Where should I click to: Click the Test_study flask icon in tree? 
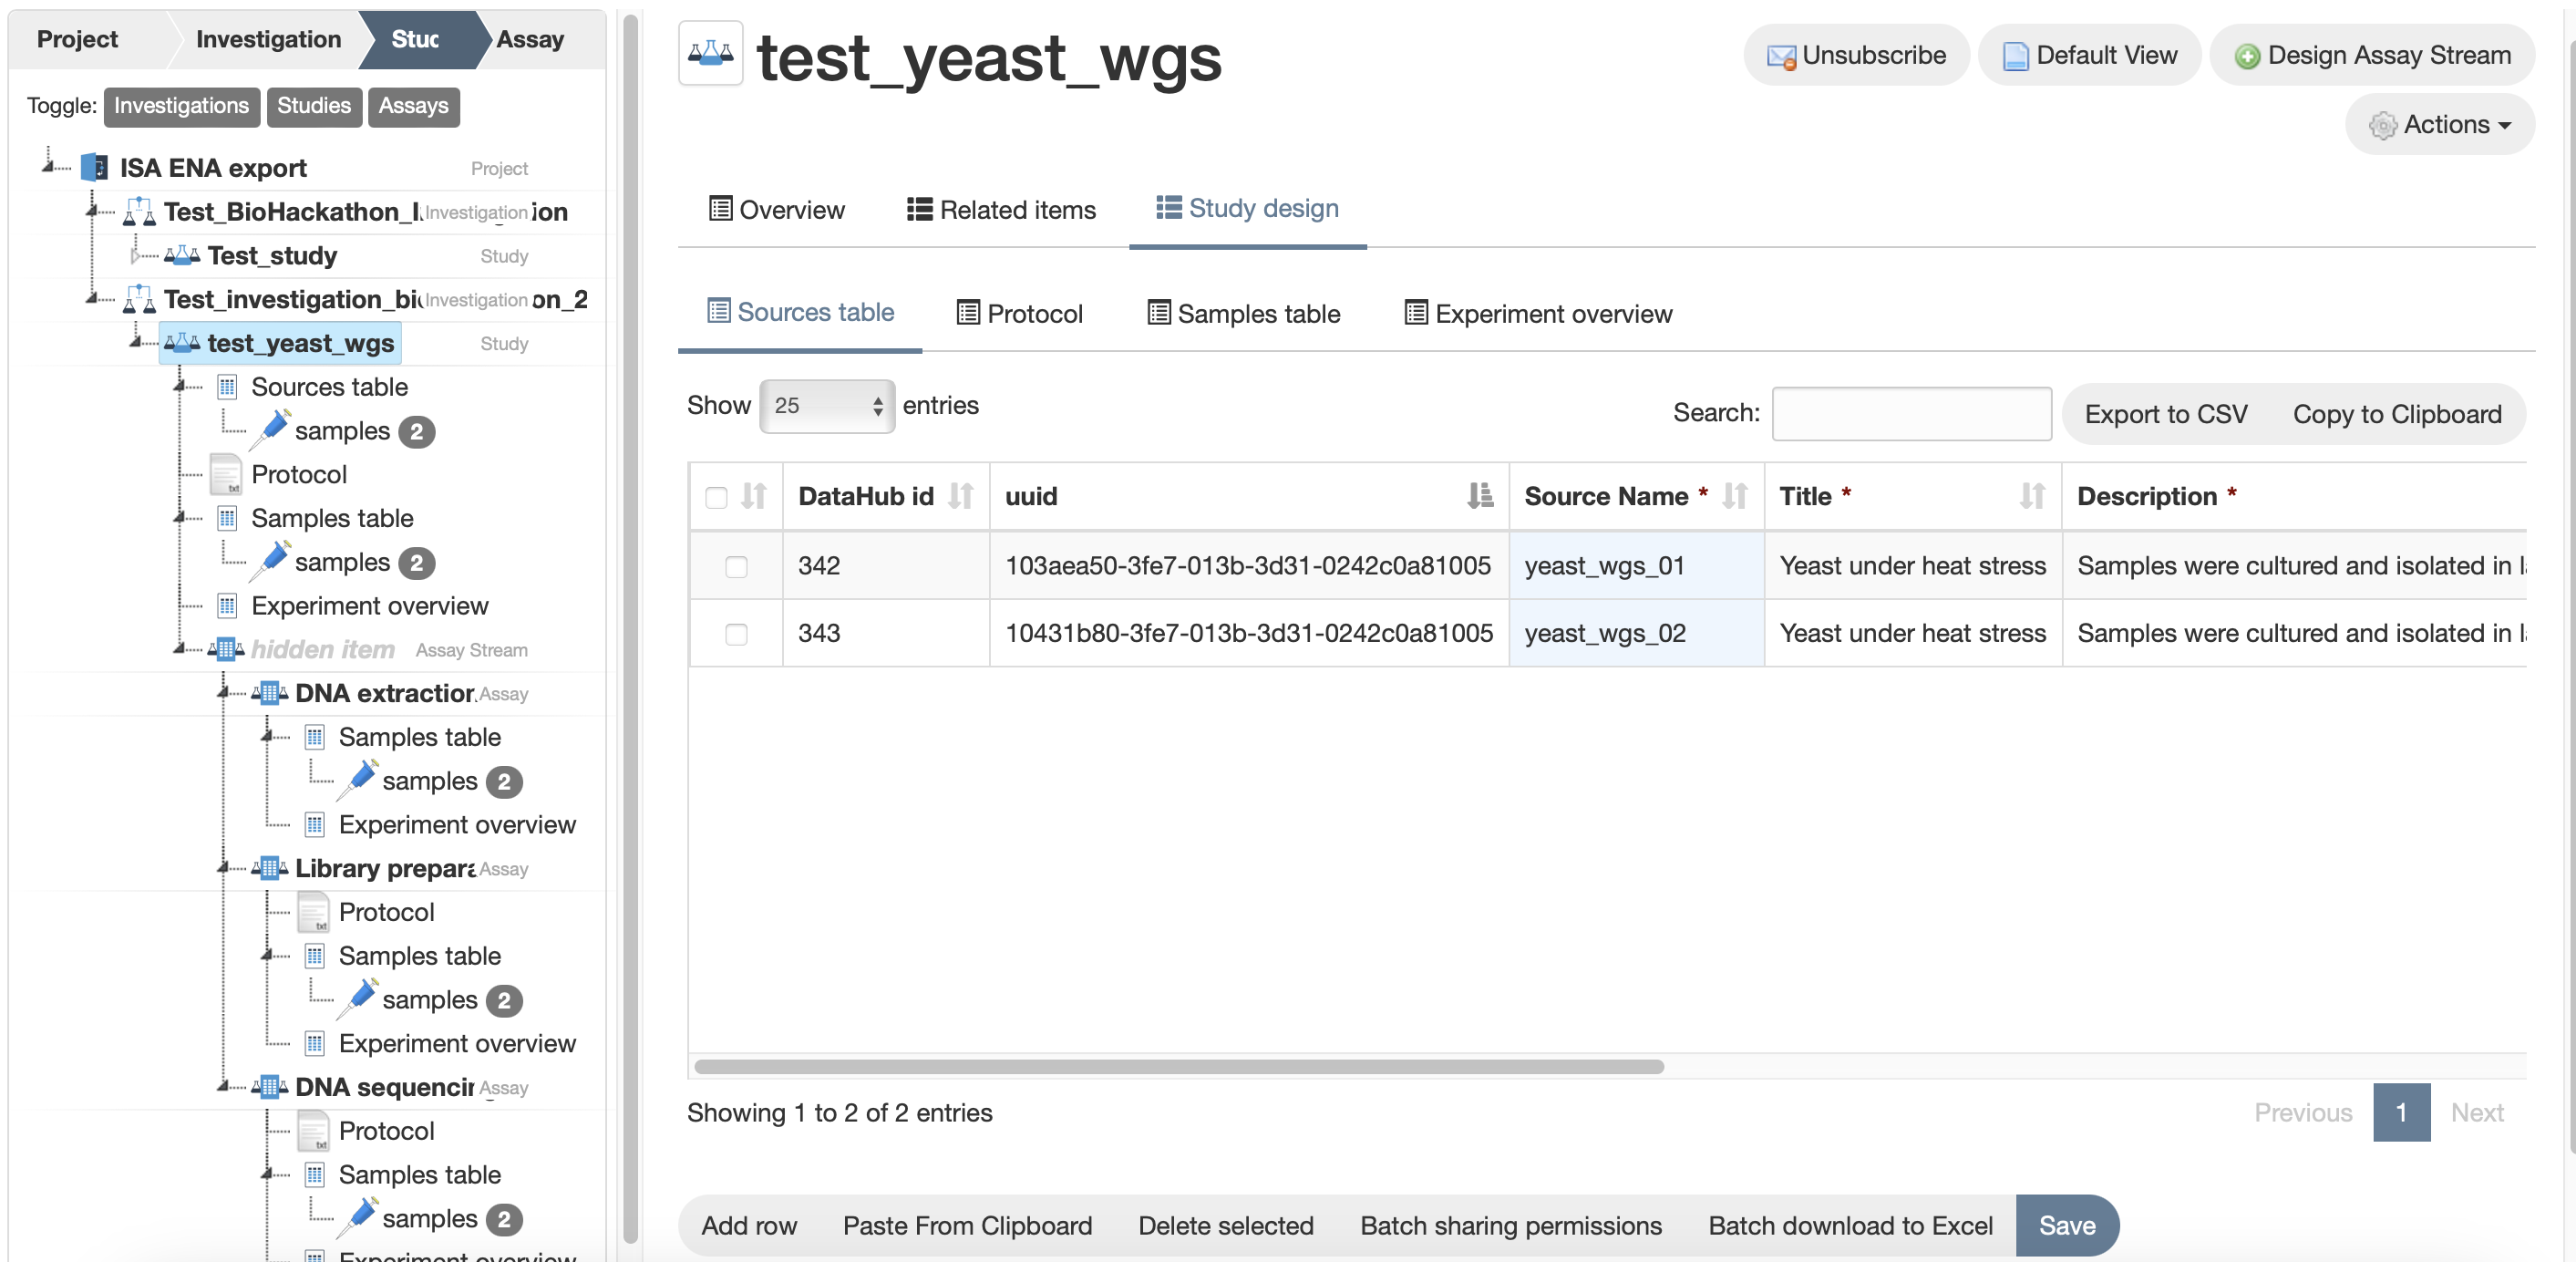182,256
